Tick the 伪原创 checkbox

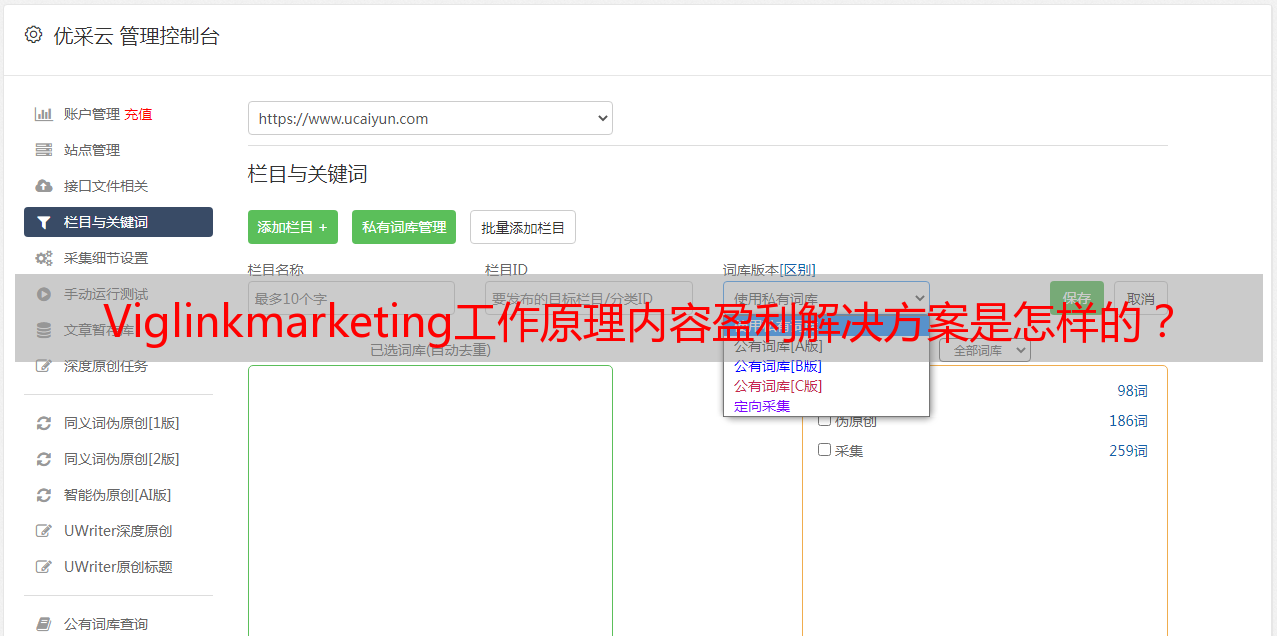point(825,420)
